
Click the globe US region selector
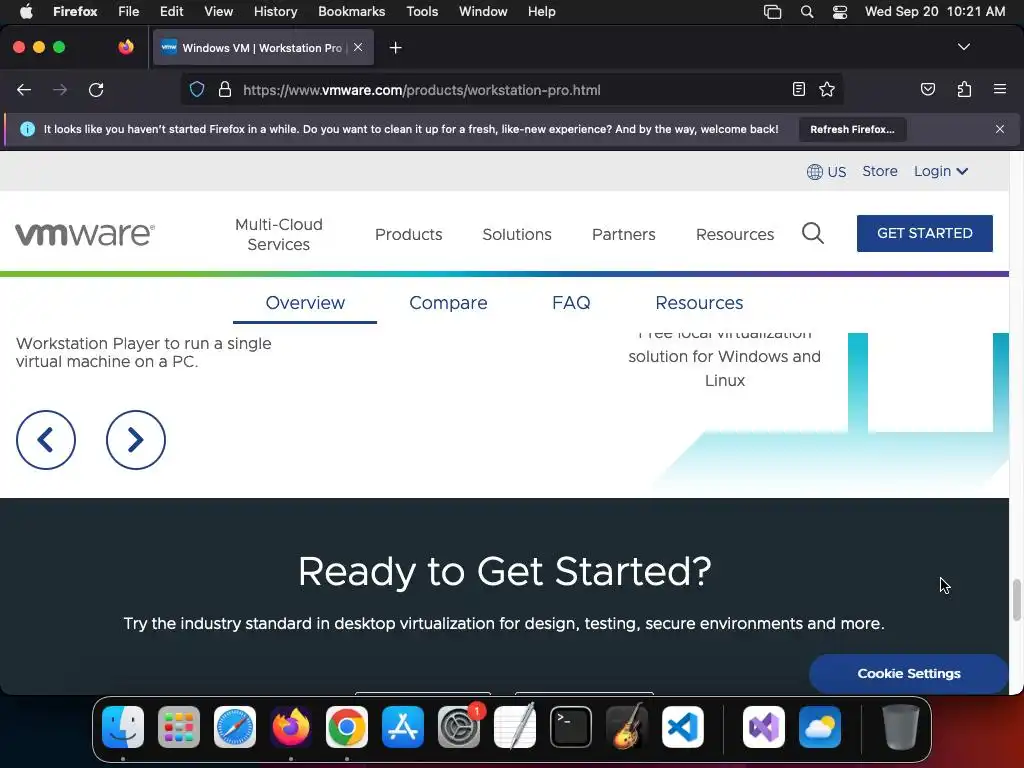tap(826, 172)
